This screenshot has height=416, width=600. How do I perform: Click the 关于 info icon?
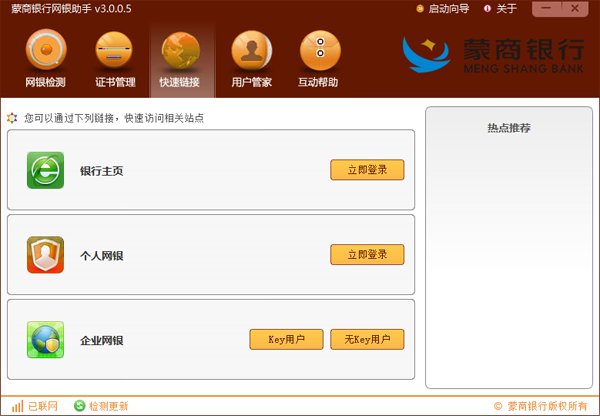click(487, 8)
